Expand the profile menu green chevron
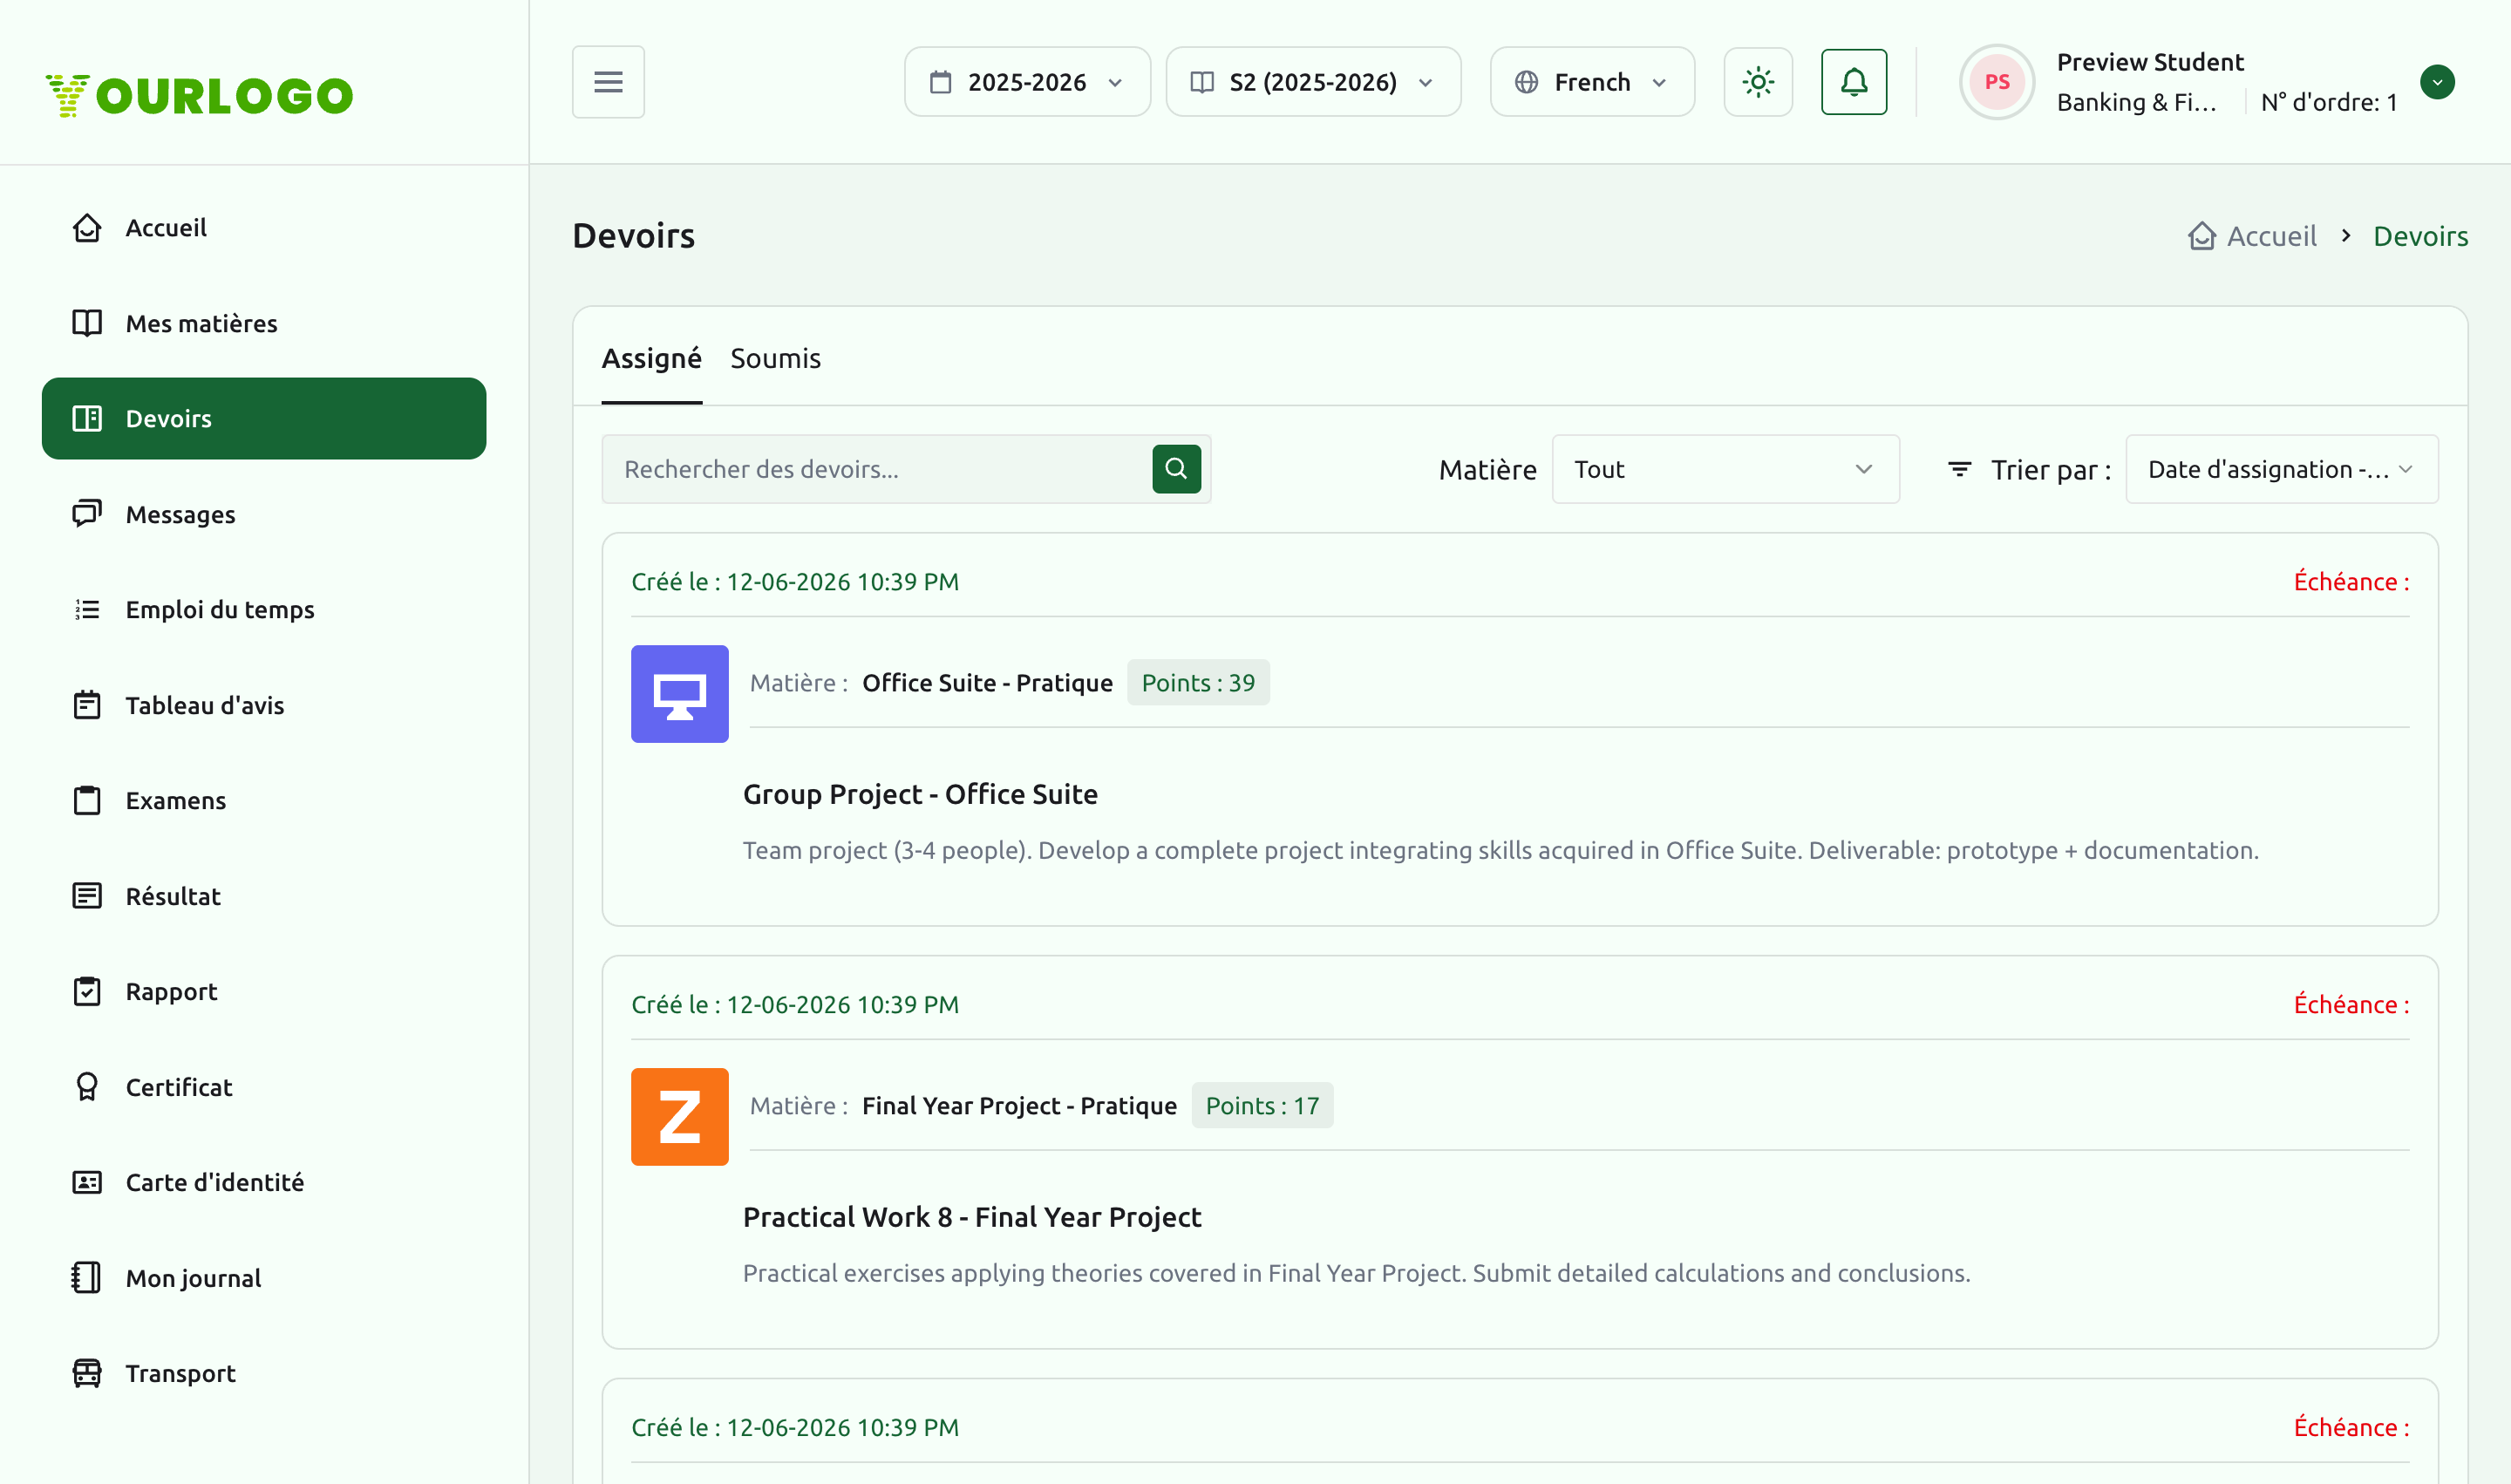Image resolution: width=2511 pixels, height=1484 pixels. coord(2437,82)
